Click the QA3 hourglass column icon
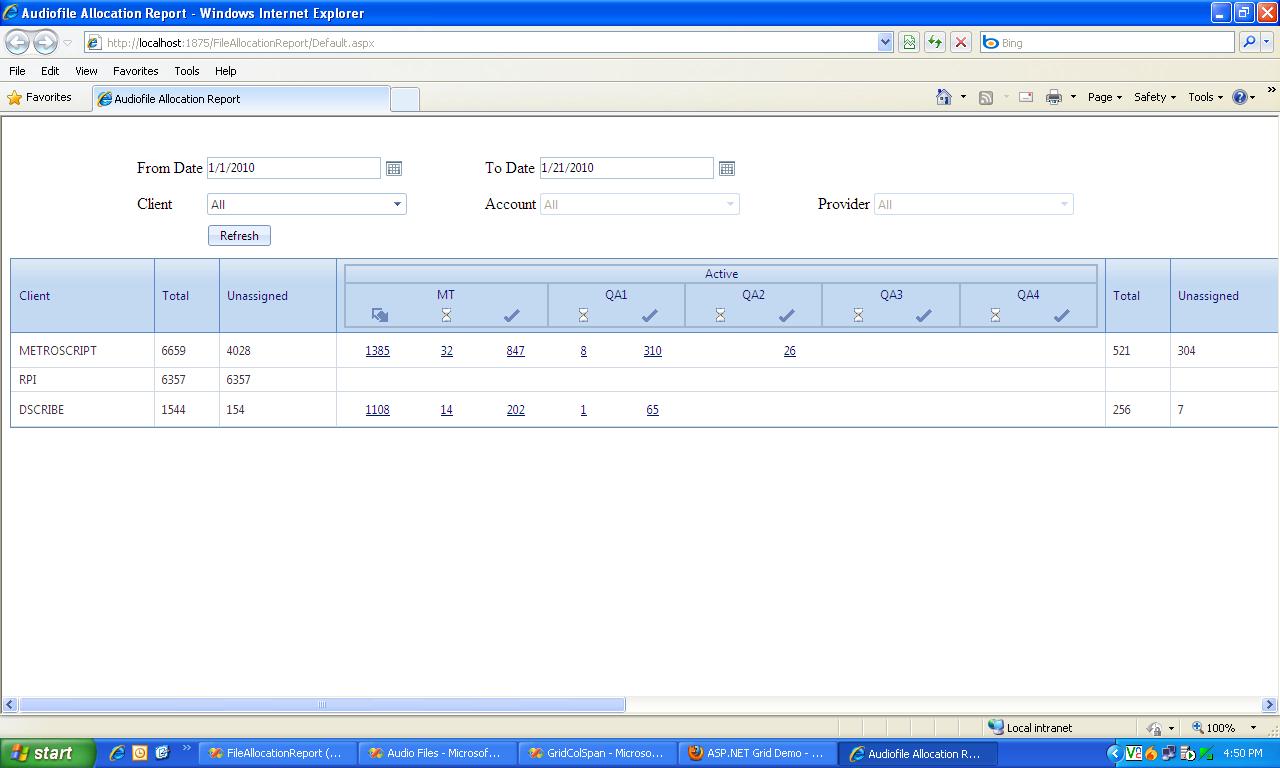Screen dimensions: 1280x768 click(x=858, y=315)
